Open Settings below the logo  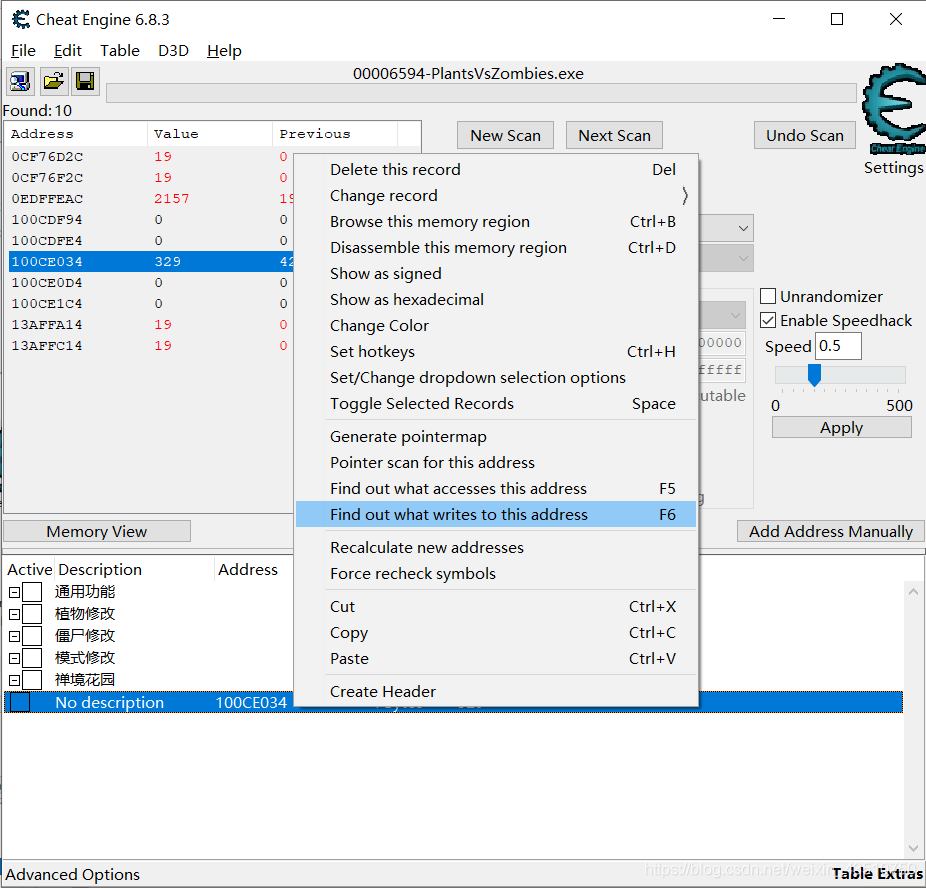click(x=894, y=168)
